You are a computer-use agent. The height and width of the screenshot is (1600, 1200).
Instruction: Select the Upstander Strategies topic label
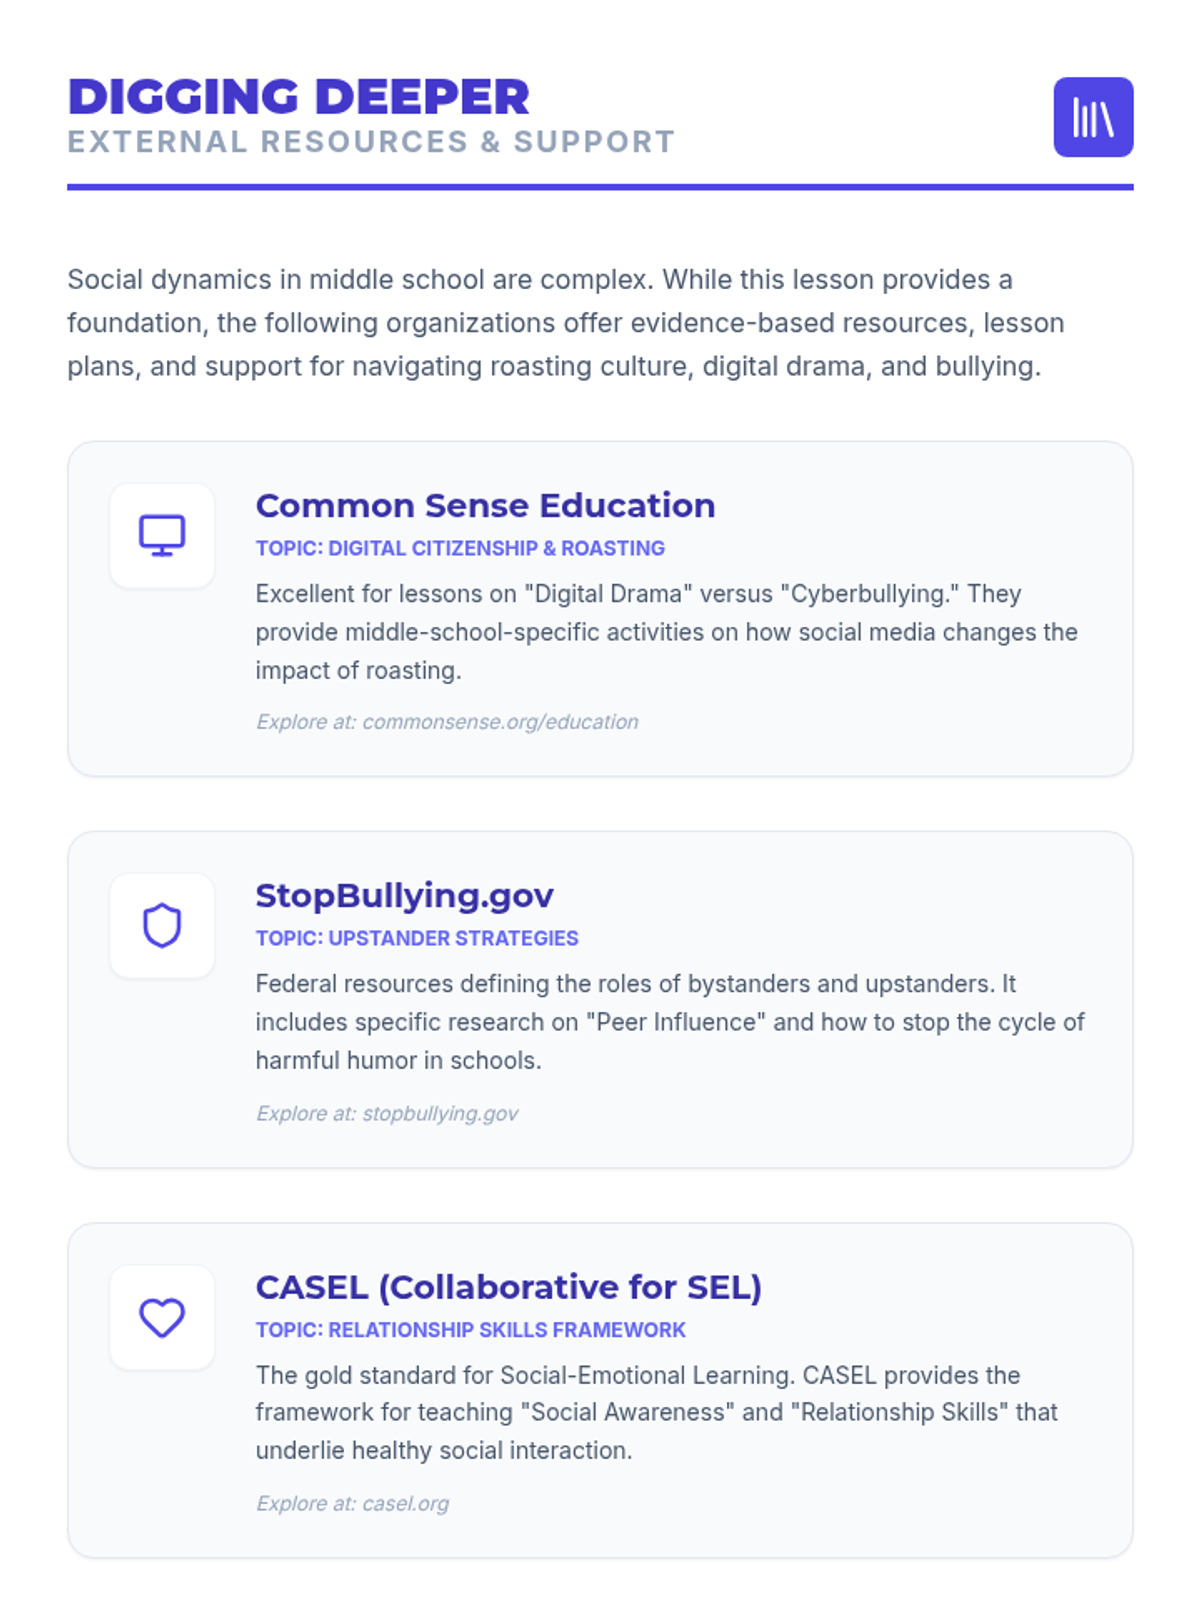[x=417, y=939]
